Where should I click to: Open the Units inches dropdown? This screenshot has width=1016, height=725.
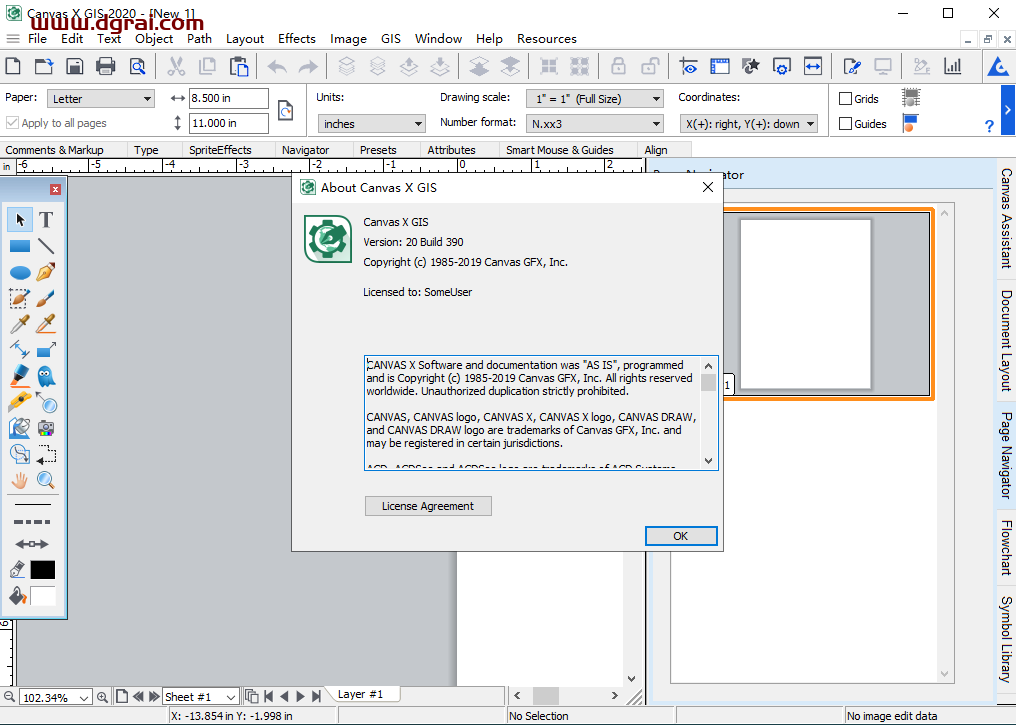(371, 123)
